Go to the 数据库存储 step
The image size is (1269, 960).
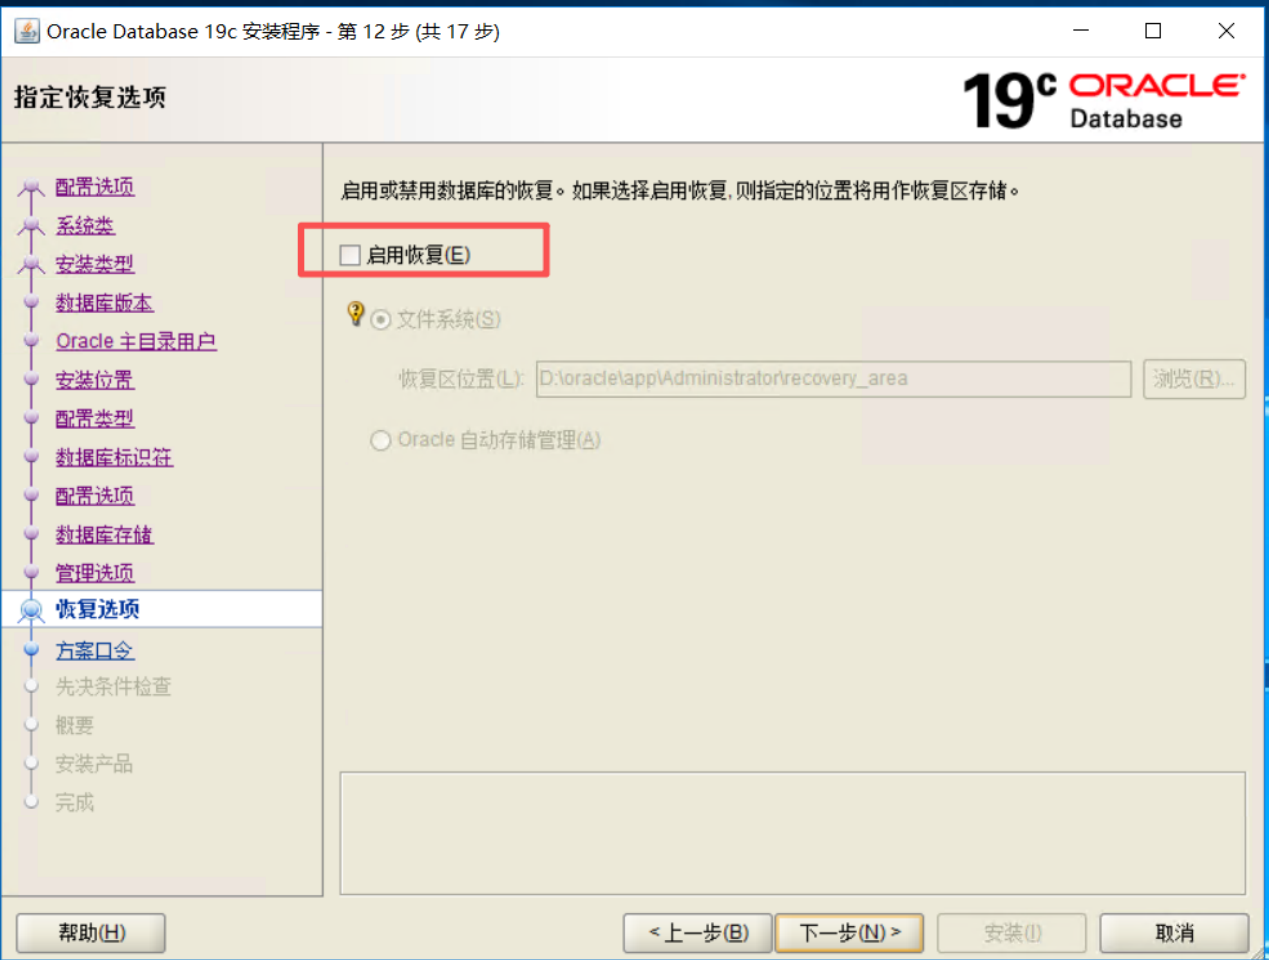pos(104,534)
